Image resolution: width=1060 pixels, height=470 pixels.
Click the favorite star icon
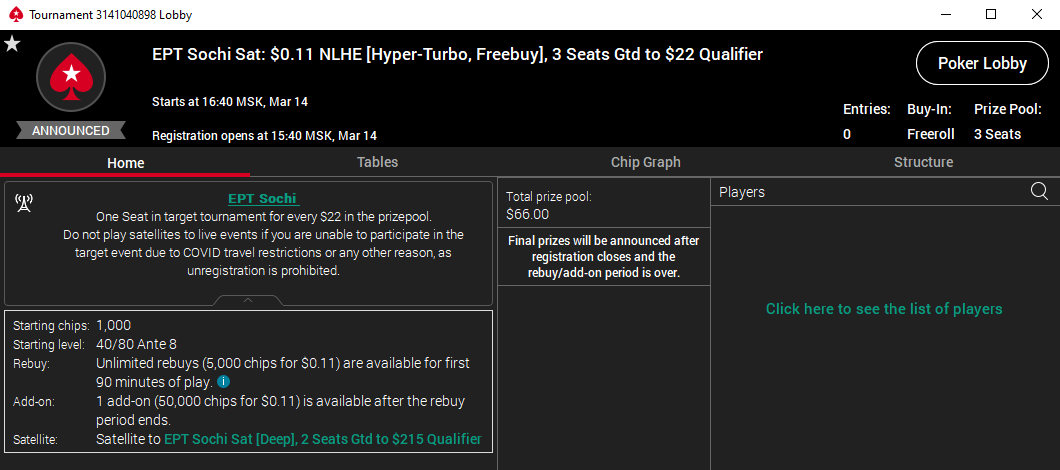click(12, 43)
